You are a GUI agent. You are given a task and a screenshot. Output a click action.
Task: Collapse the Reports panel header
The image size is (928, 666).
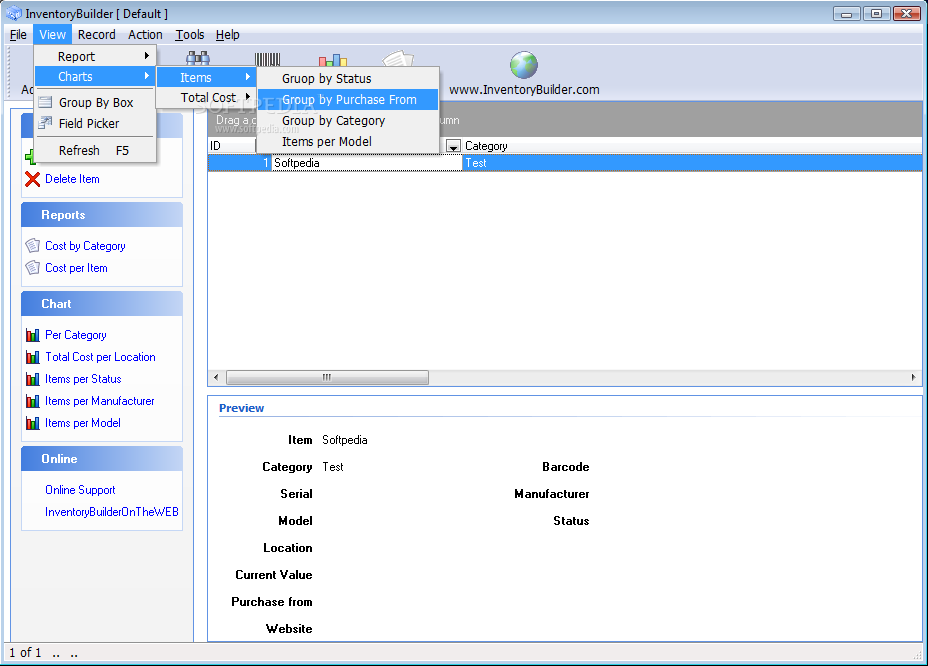coord(102,215)
